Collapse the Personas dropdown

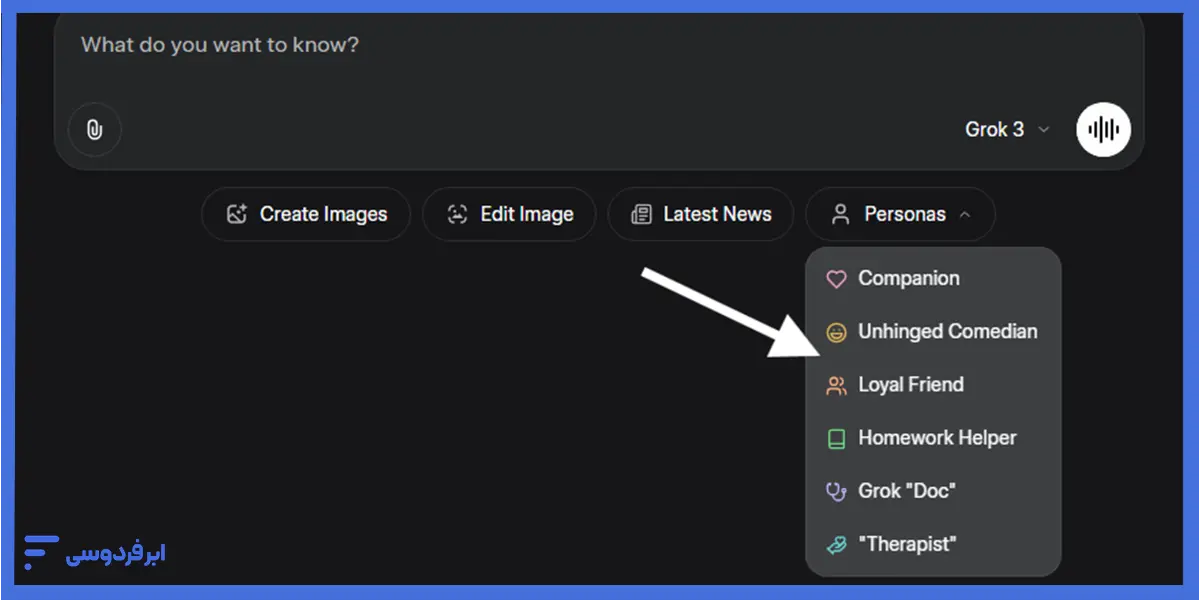(x=900, y=214)
